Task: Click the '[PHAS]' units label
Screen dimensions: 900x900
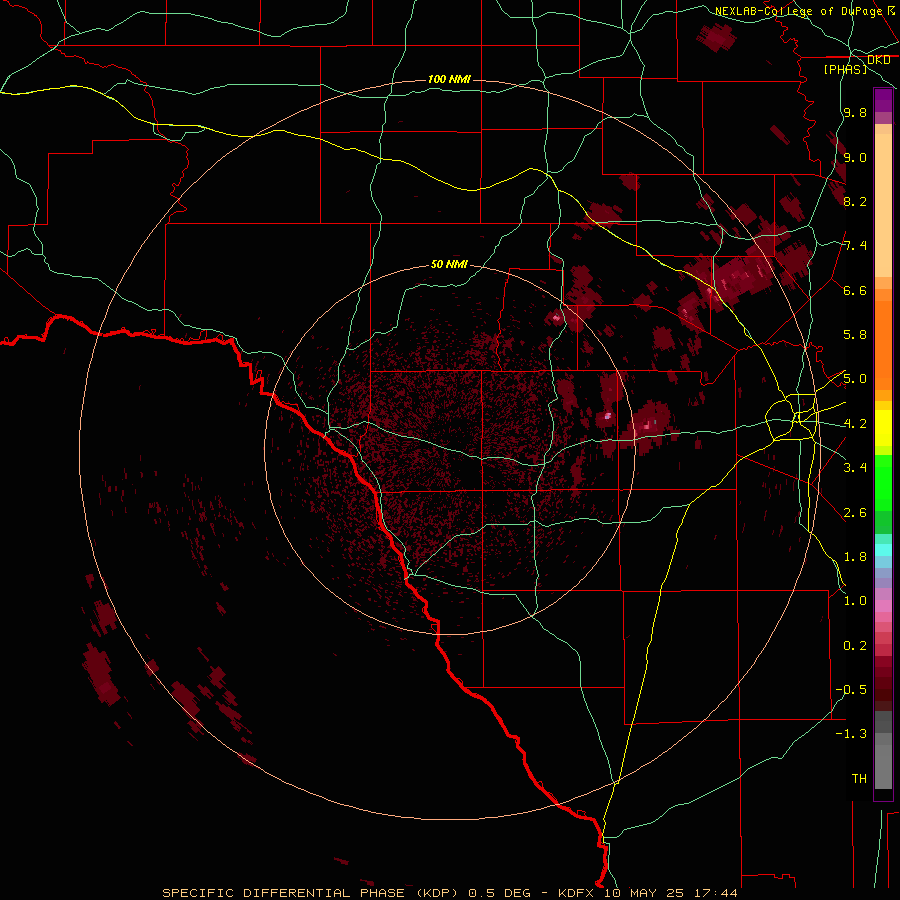Action: tap(845, 69)
